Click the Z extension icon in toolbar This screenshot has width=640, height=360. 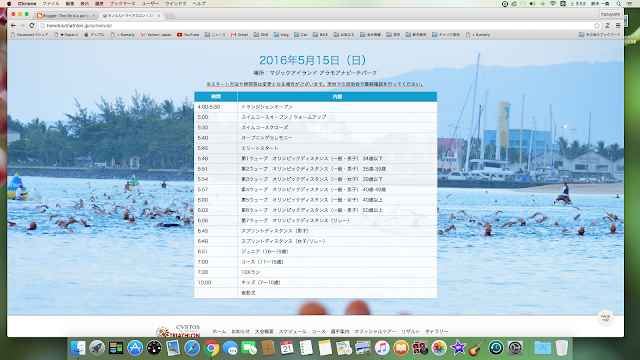(607, 25)
